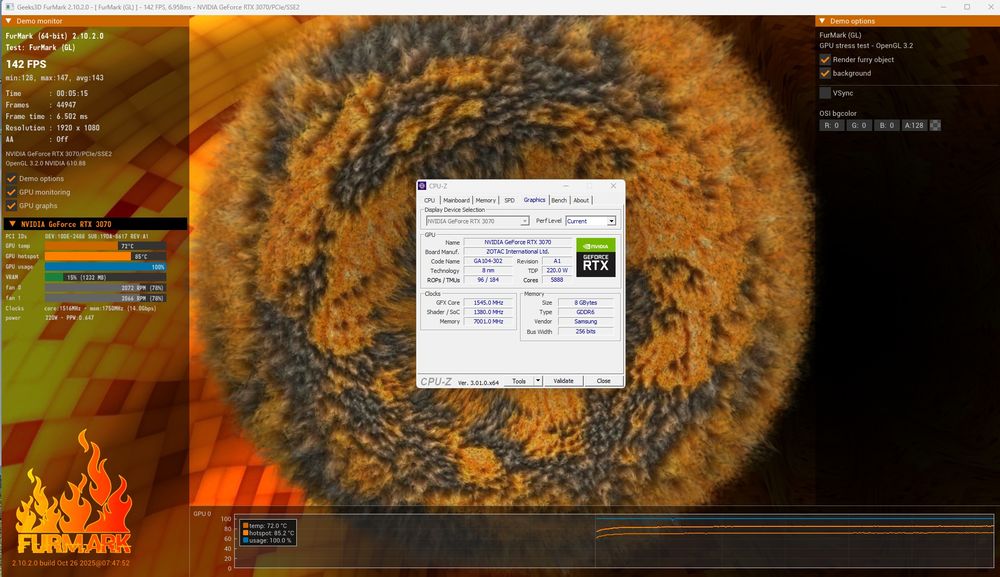1000x577 pixels.
Task: Open the About tab in CPU-Z
Action: (x=581, y=200)
